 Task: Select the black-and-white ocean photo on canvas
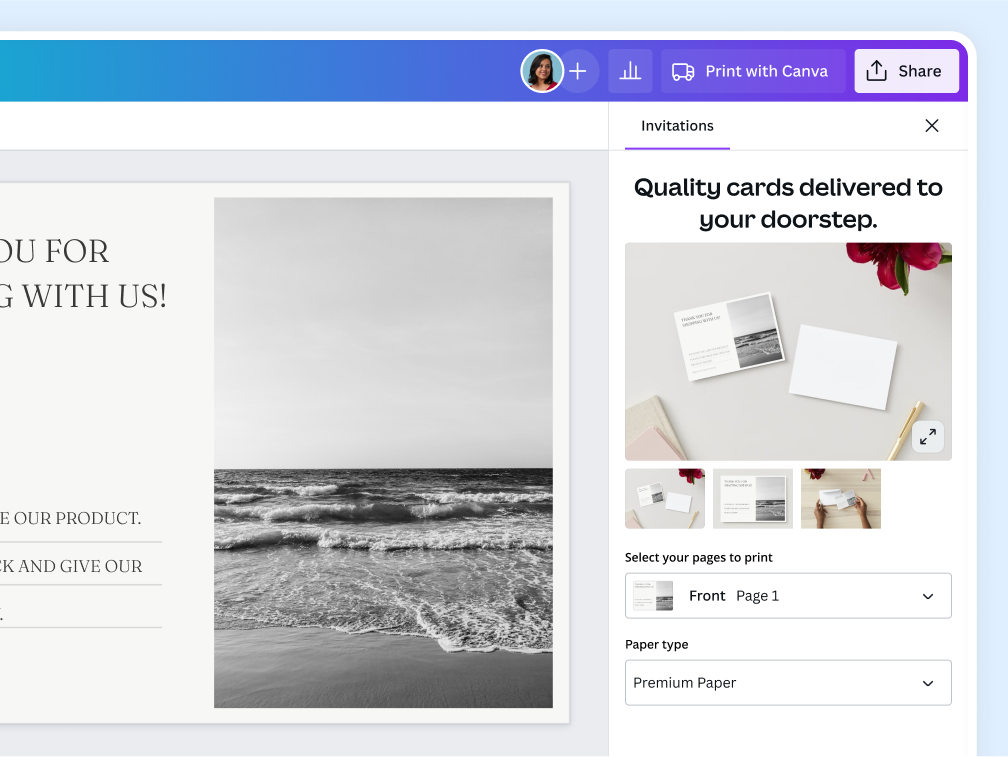[x=383, y=452]
